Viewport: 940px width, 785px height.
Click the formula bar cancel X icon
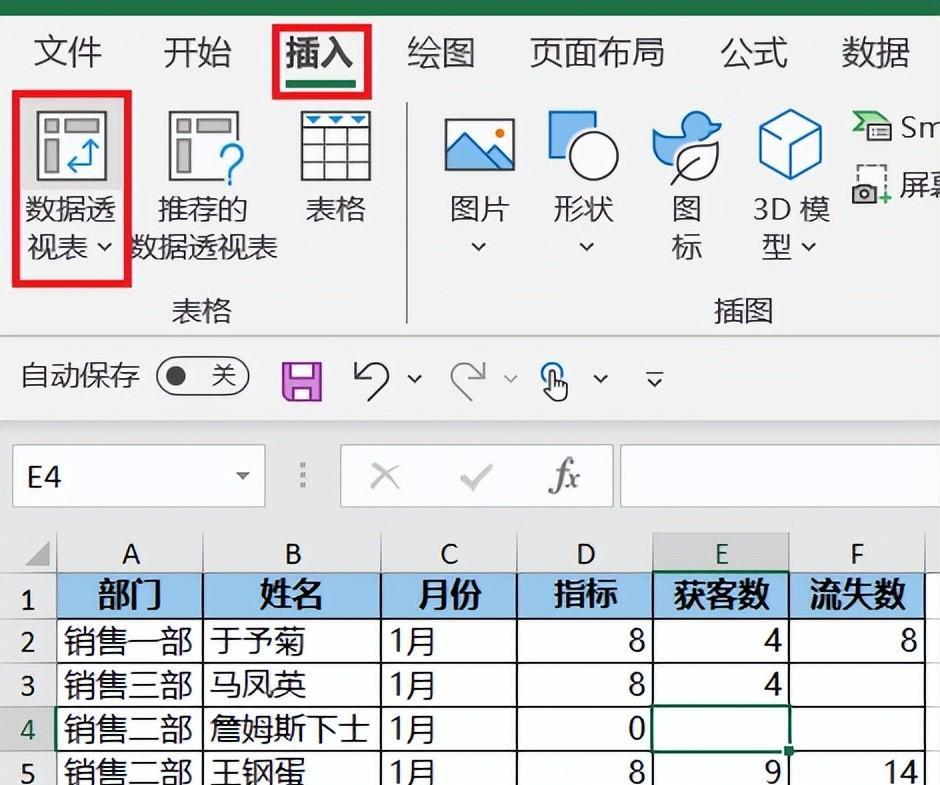385,477
